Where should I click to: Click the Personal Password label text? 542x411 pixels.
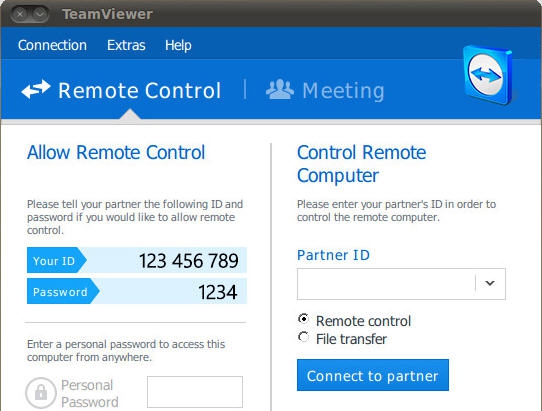90,393
